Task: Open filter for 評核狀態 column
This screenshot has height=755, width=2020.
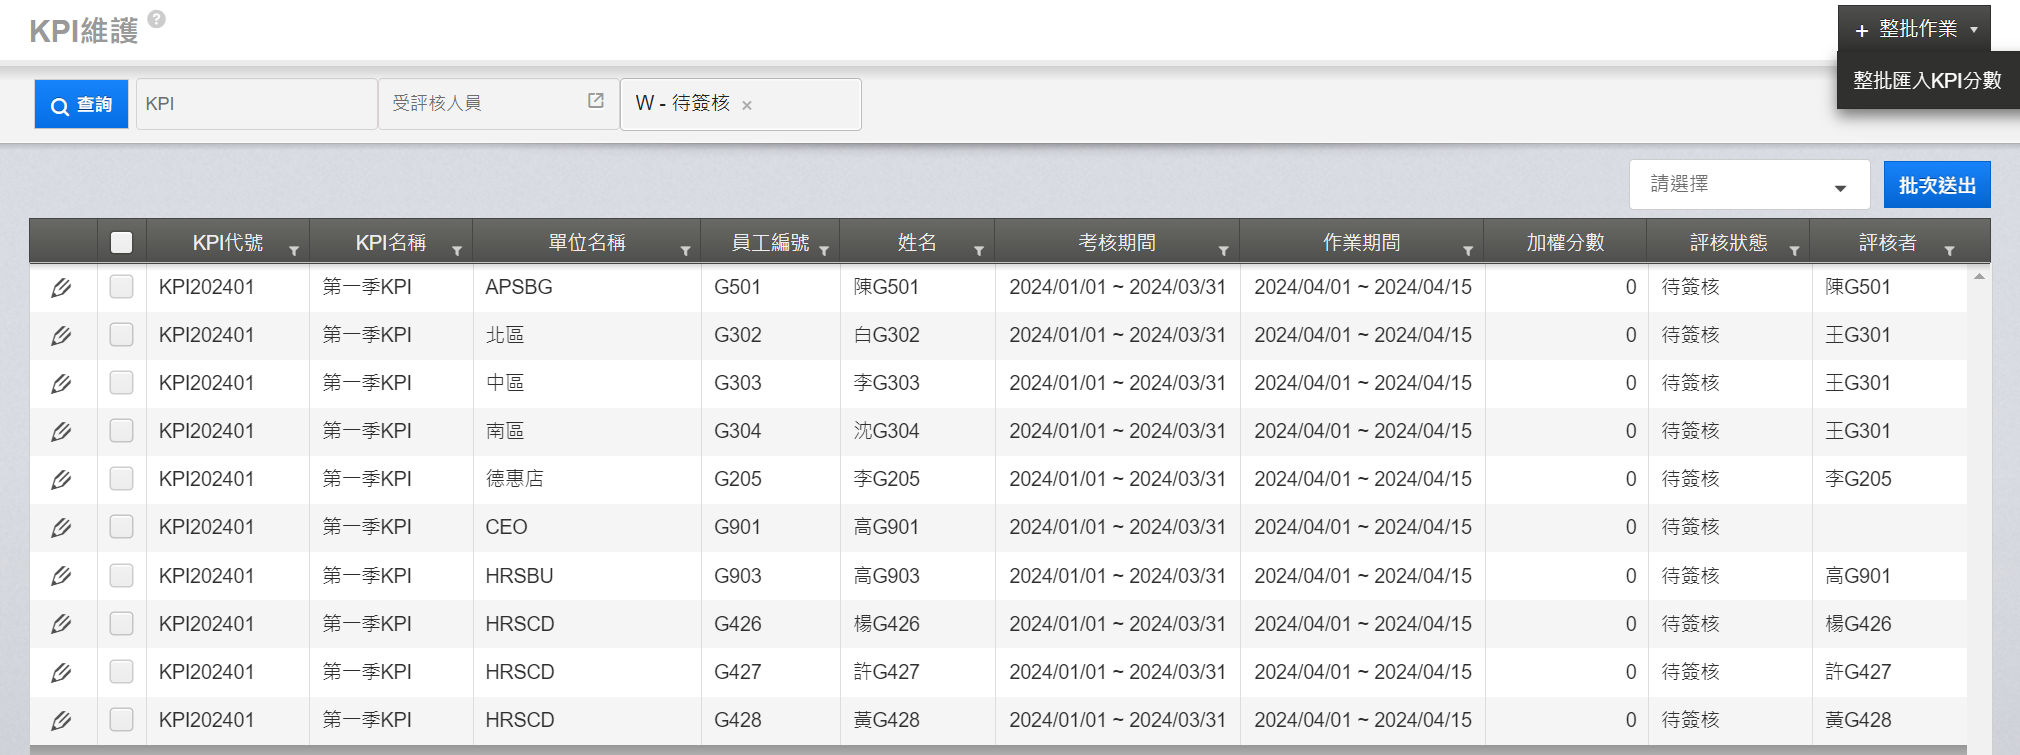Action: coord(1794,251)
